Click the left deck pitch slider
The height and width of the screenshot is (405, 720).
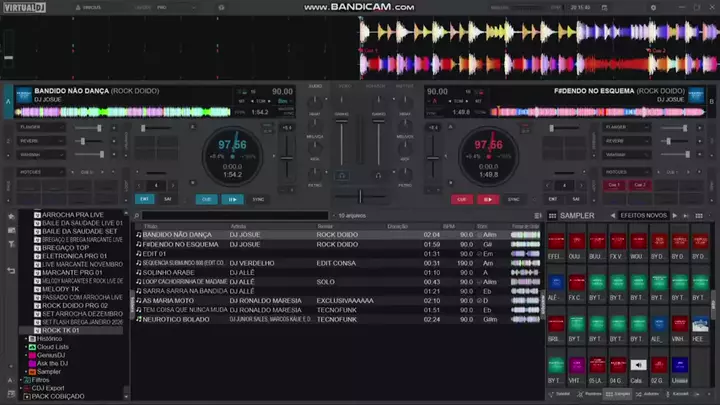[x=289, y=160]
